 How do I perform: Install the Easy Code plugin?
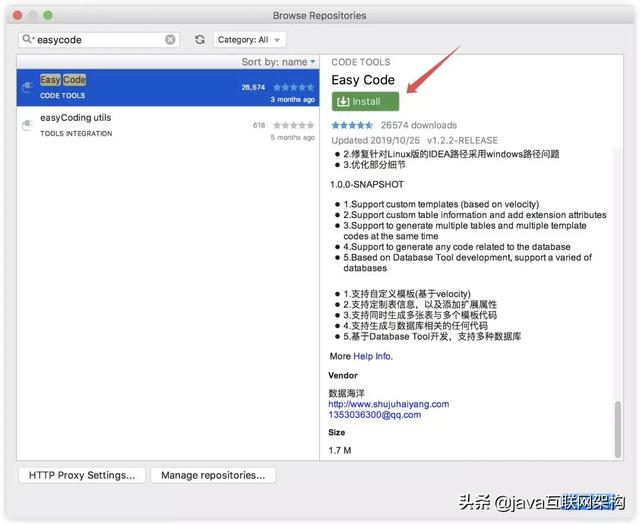(365, 101)
